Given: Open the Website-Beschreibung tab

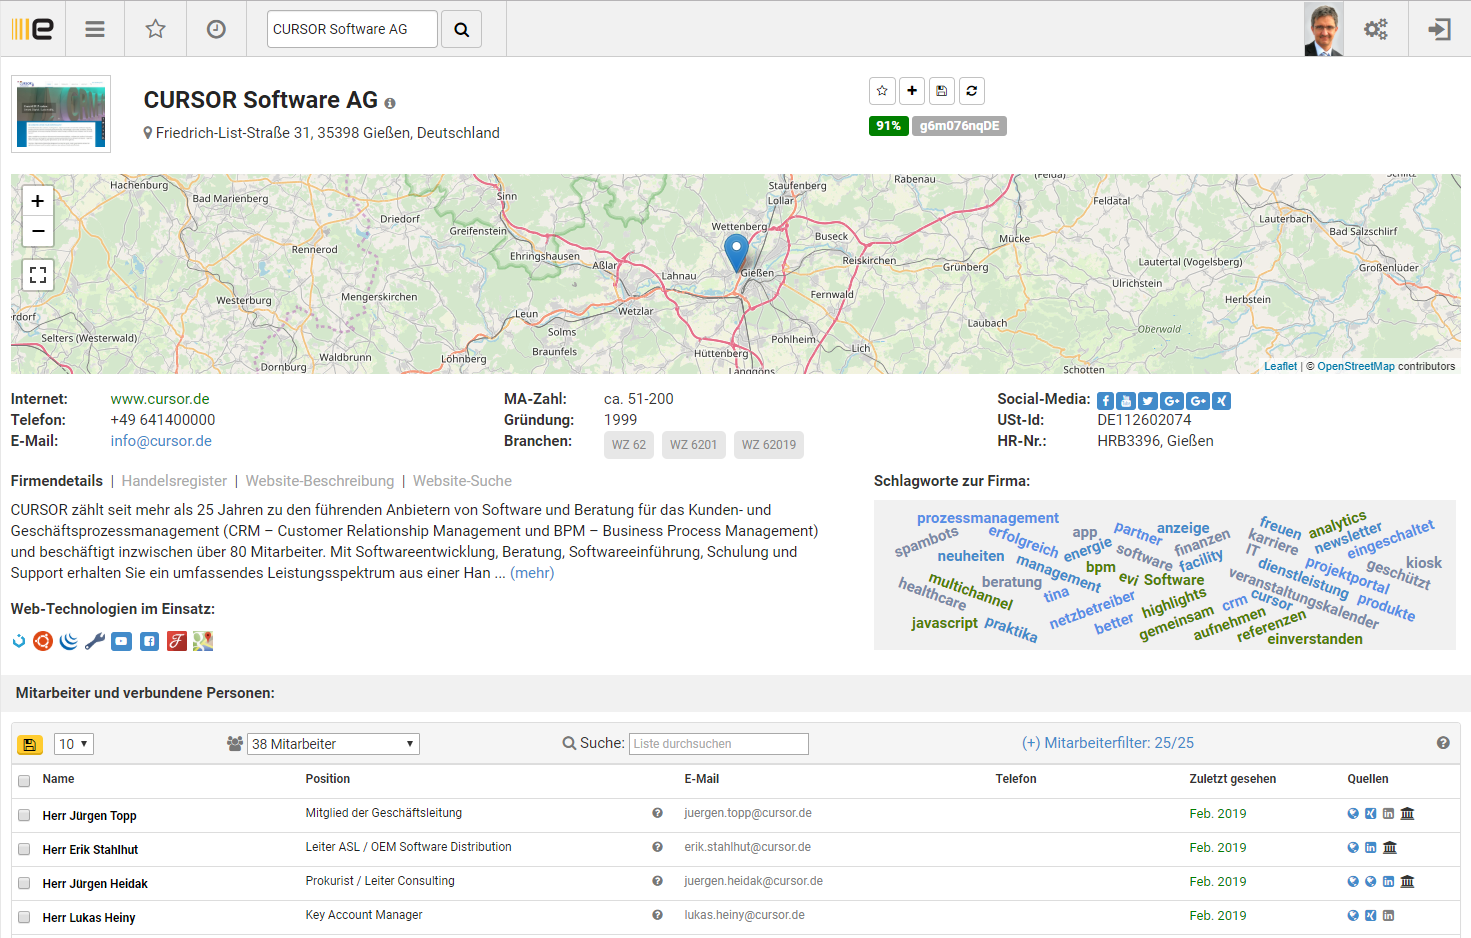Looking at the screenshot, I should click(x=320, y=481).
